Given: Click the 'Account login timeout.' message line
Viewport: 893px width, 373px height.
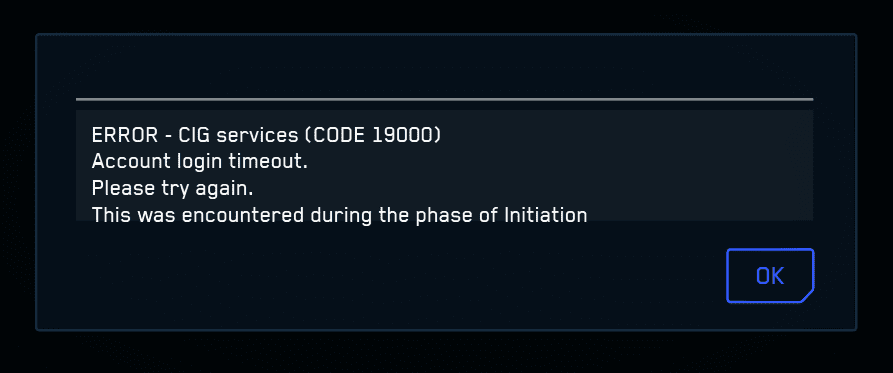Looking at the screenshot, I should click(199, 162).
